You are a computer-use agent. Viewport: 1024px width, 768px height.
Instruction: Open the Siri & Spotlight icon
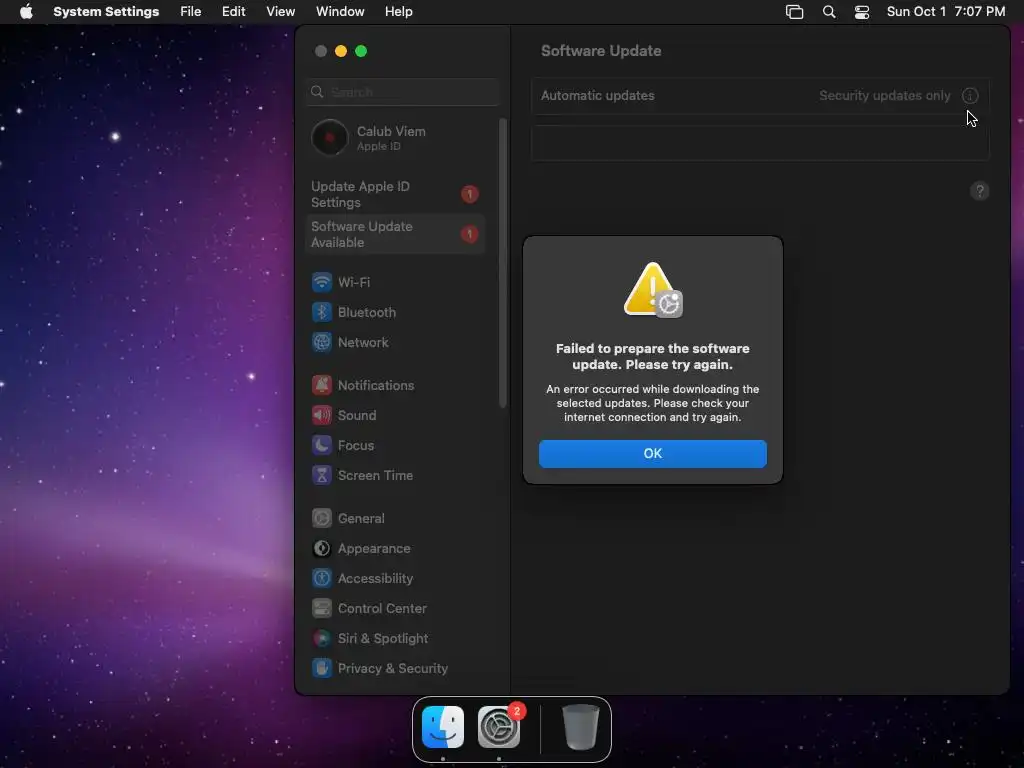coord(322,639)
